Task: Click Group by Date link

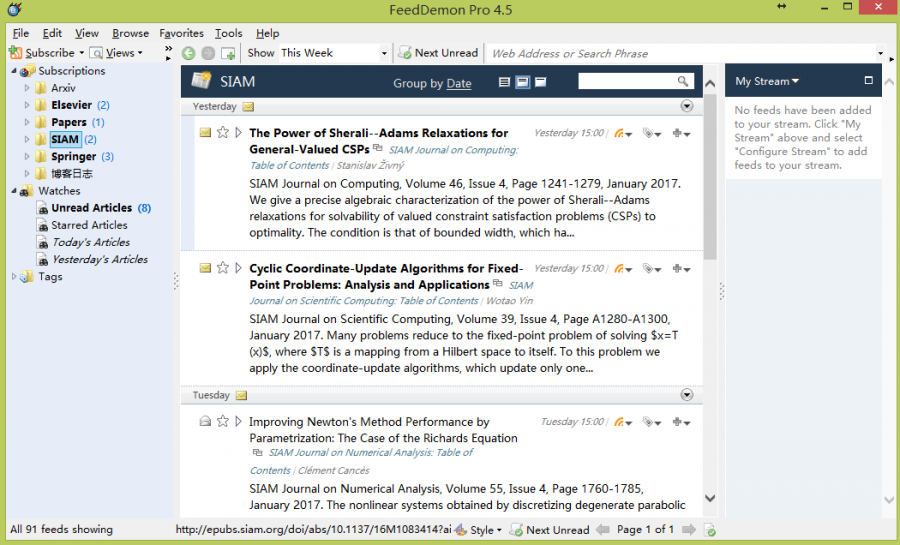Action: click(x=459, y=84)
